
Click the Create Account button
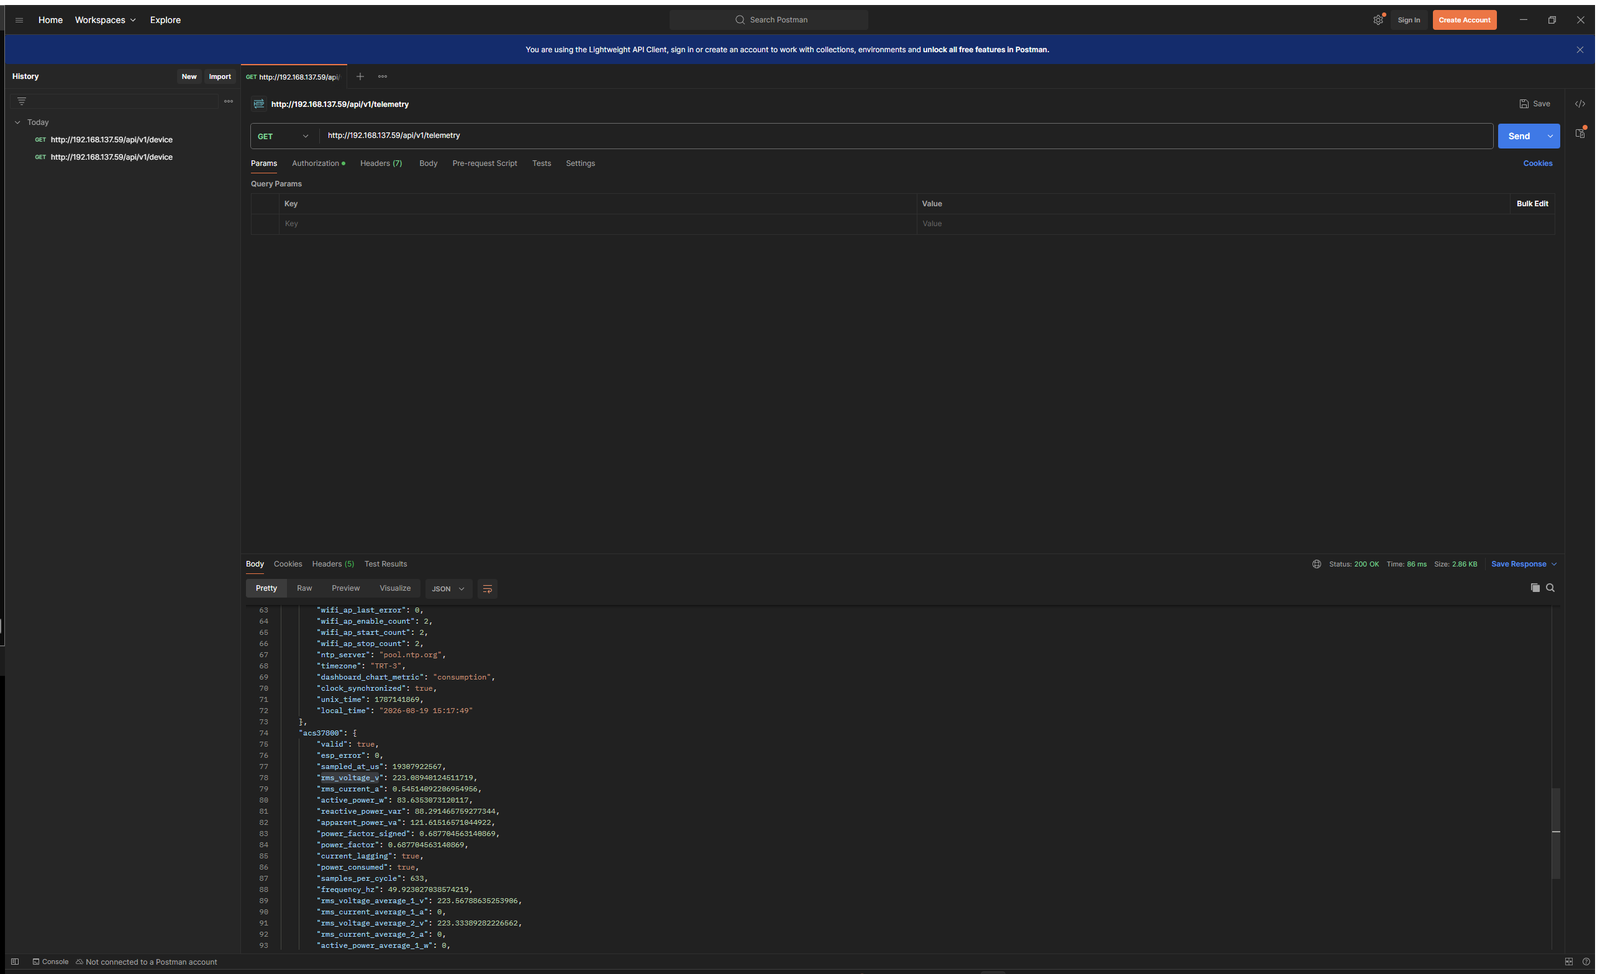click(1464, 20)
